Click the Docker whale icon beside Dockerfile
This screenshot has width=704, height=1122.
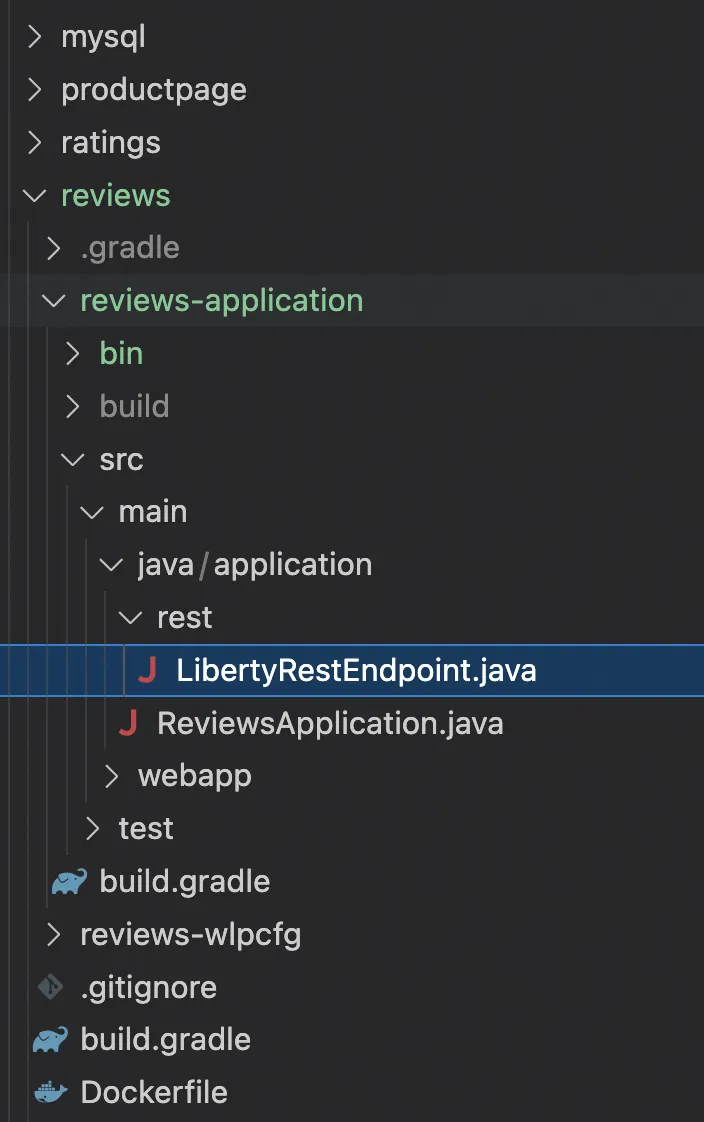[x=50, y=1092]
